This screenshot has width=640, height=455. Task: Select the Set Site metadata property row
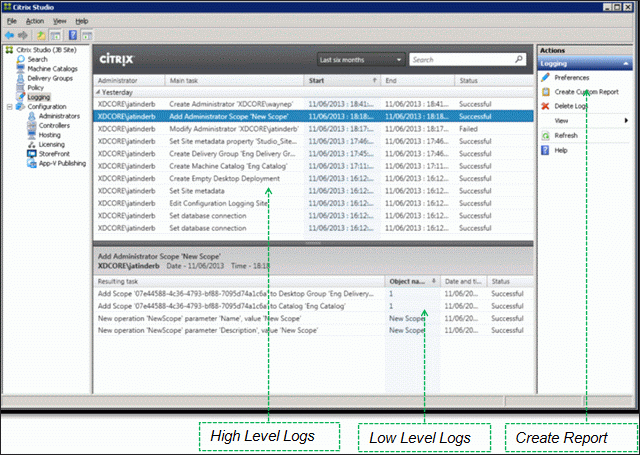click(x=313, y=141)
